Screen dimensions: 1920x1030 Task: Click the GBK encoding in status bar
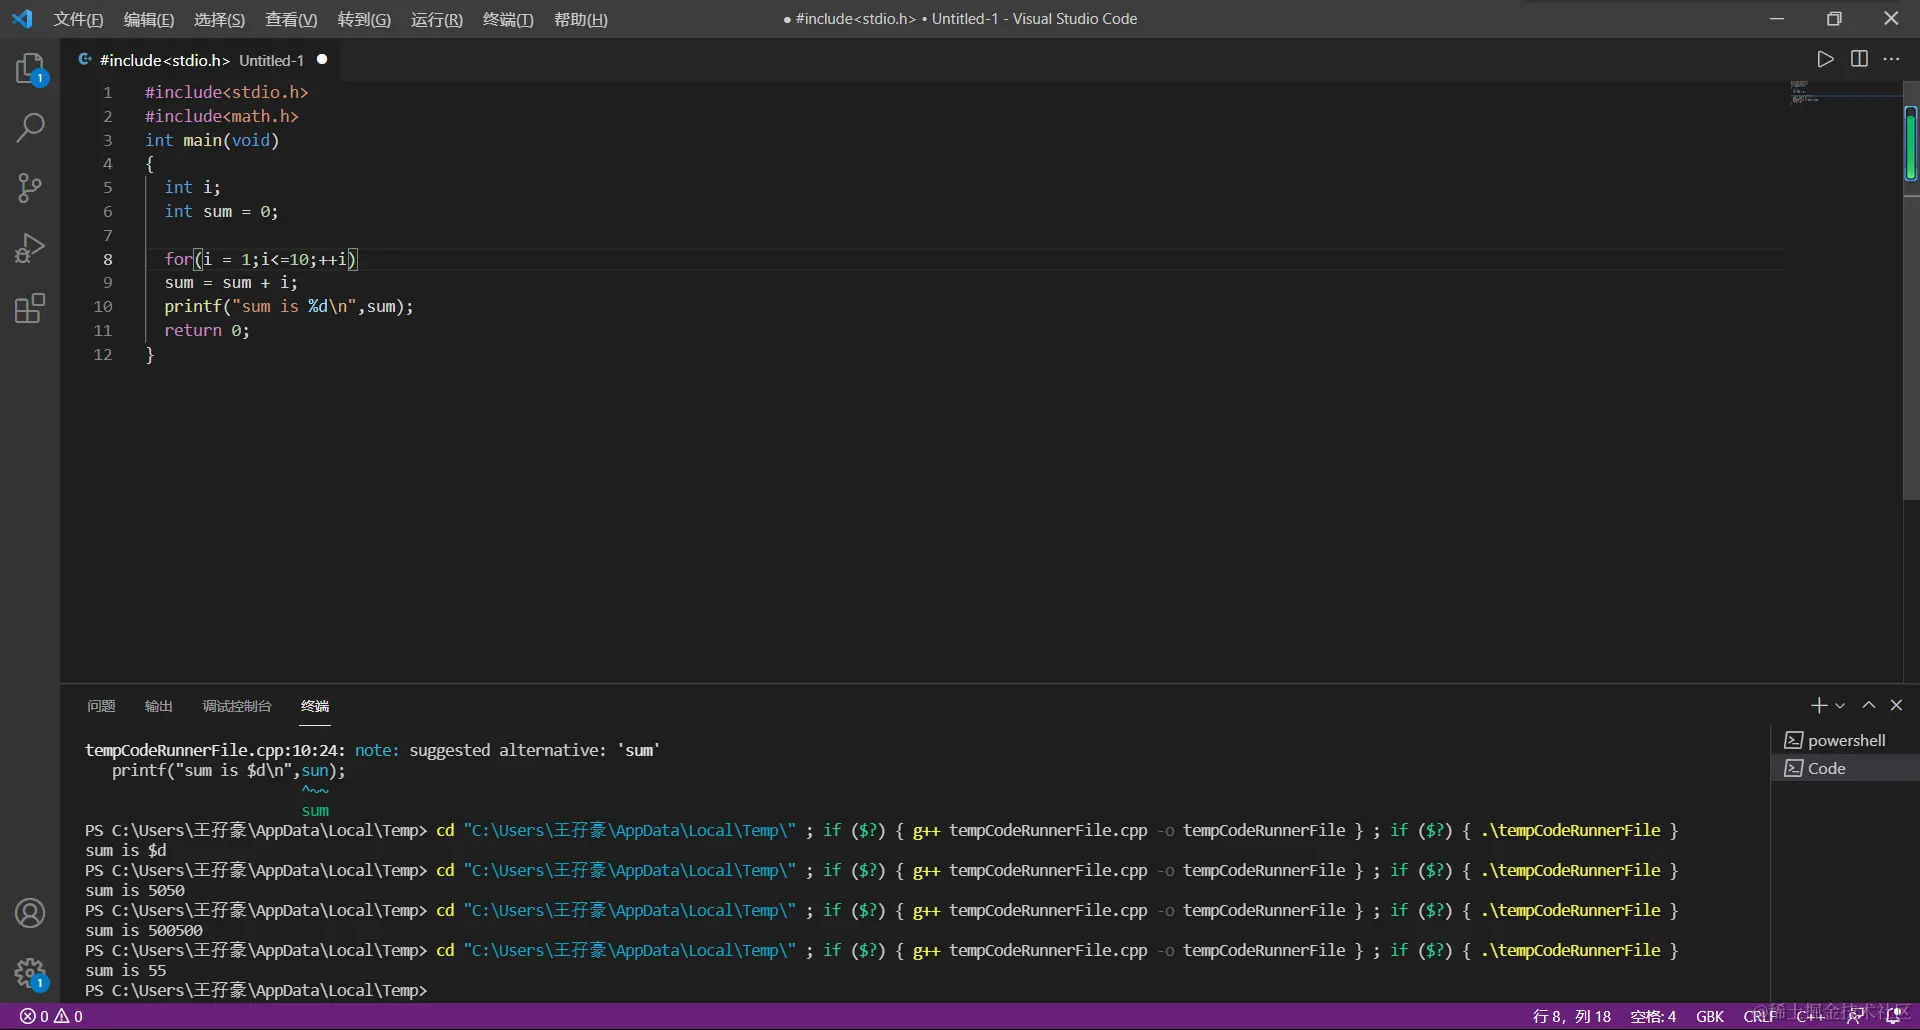click(1709, 1016)
